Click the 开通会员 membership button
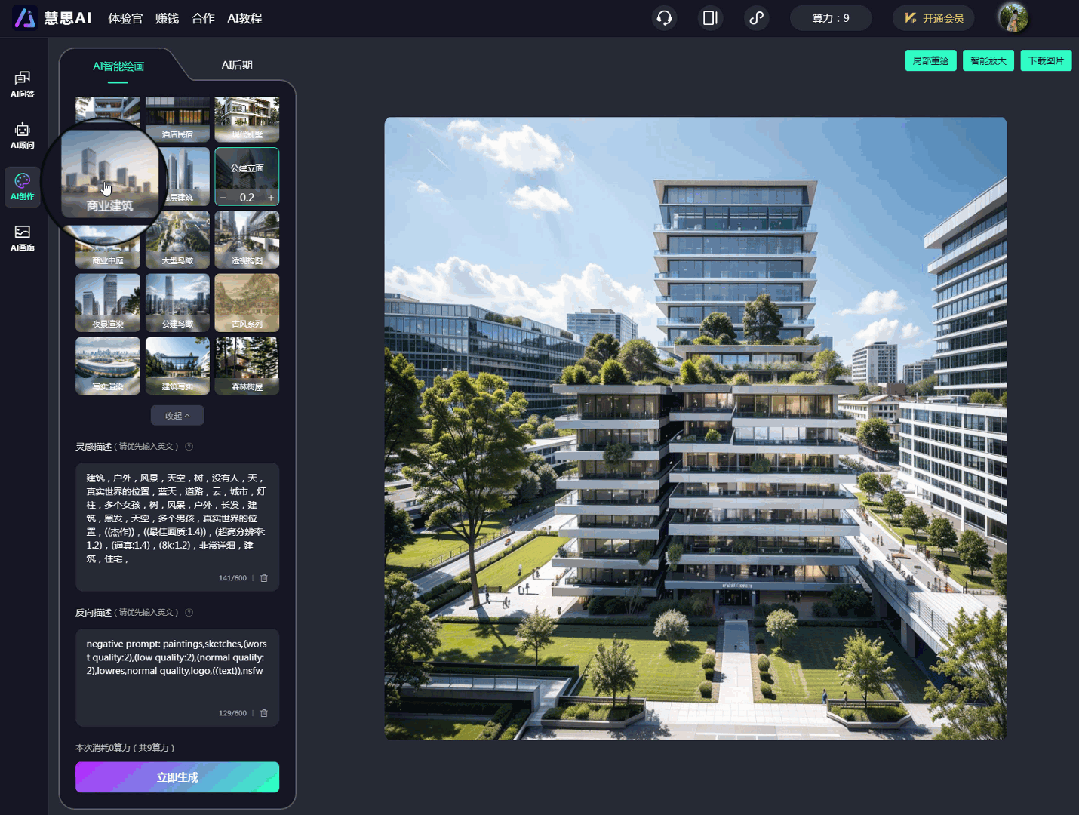This screenshot has height=815, width=1079. click(933, 18)
